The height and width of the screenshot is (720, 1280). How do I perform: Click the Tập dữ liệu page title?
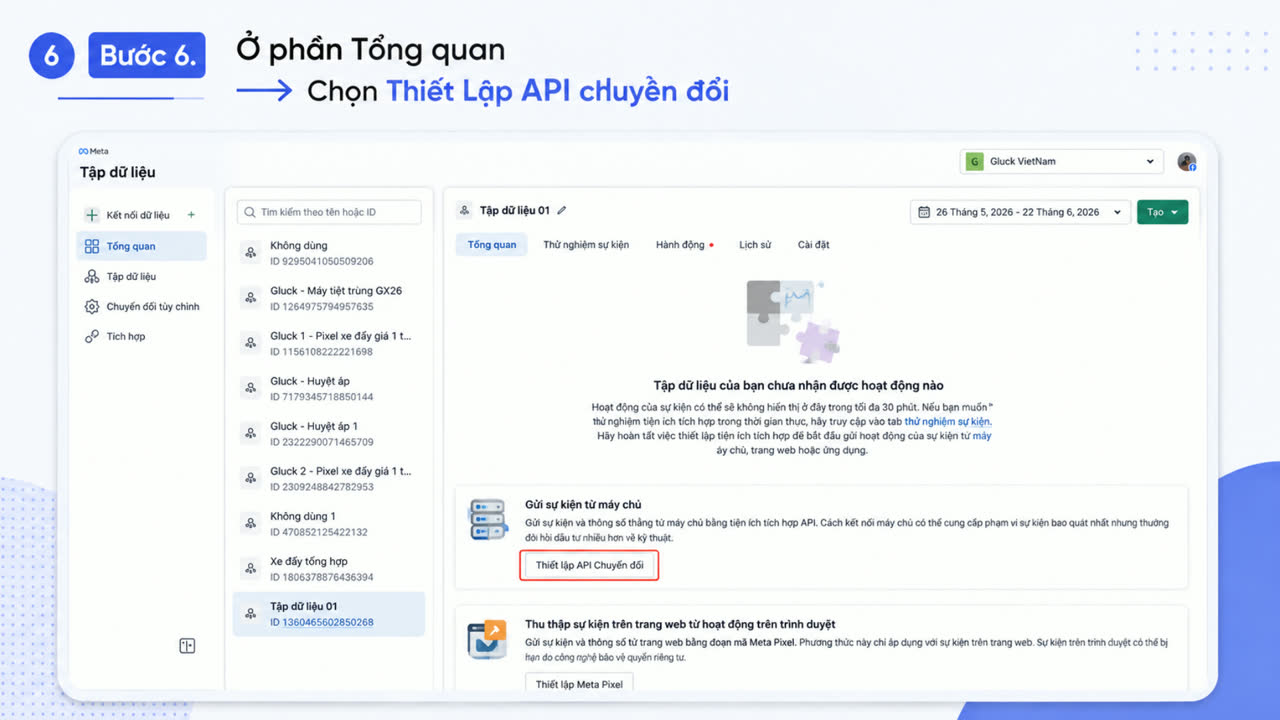(x=118, y=172)
